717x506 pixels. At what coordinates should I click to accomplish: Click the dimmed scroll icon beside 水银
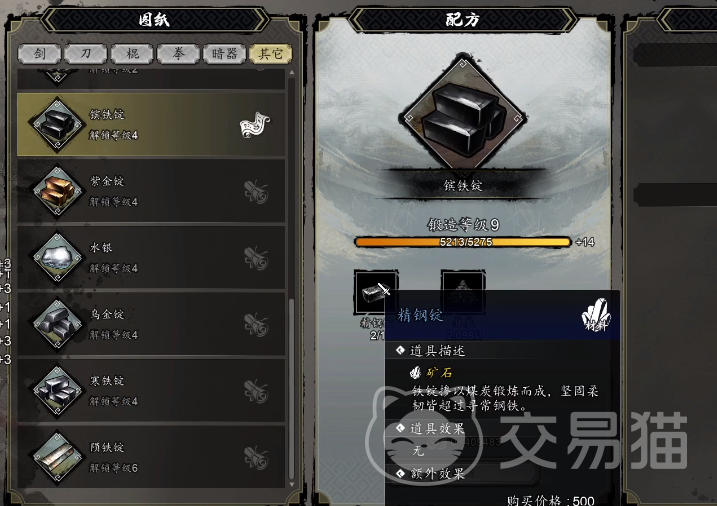[256, 258]
